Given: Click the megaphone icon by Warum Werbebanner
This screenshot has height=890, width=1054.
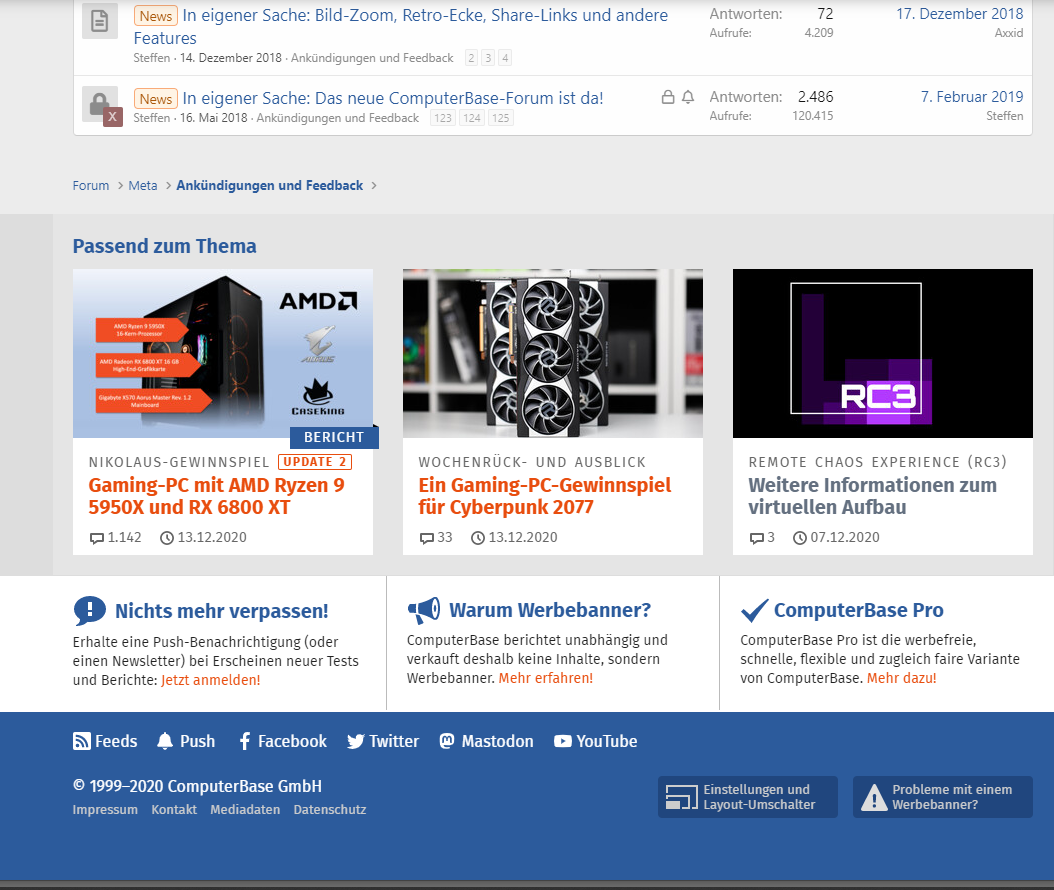Looking at the screenshot, I should [423, 610].
